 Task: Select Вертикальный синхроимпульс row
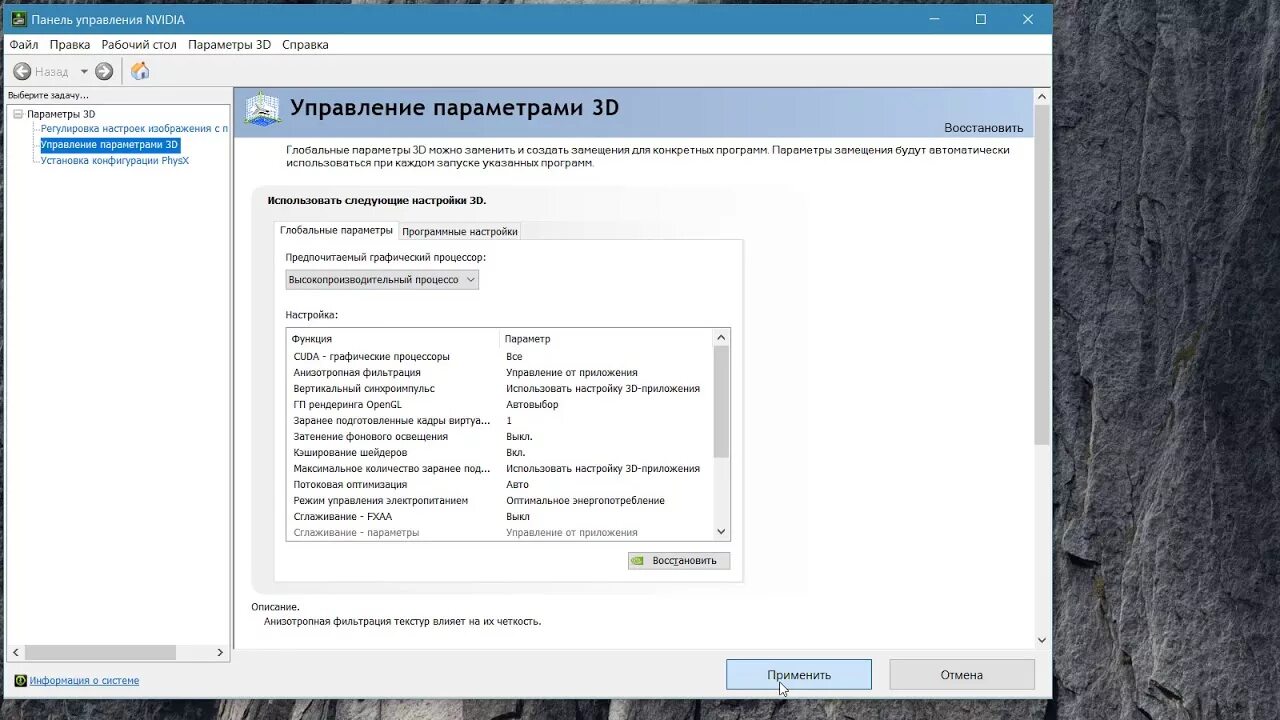point(500,388)
